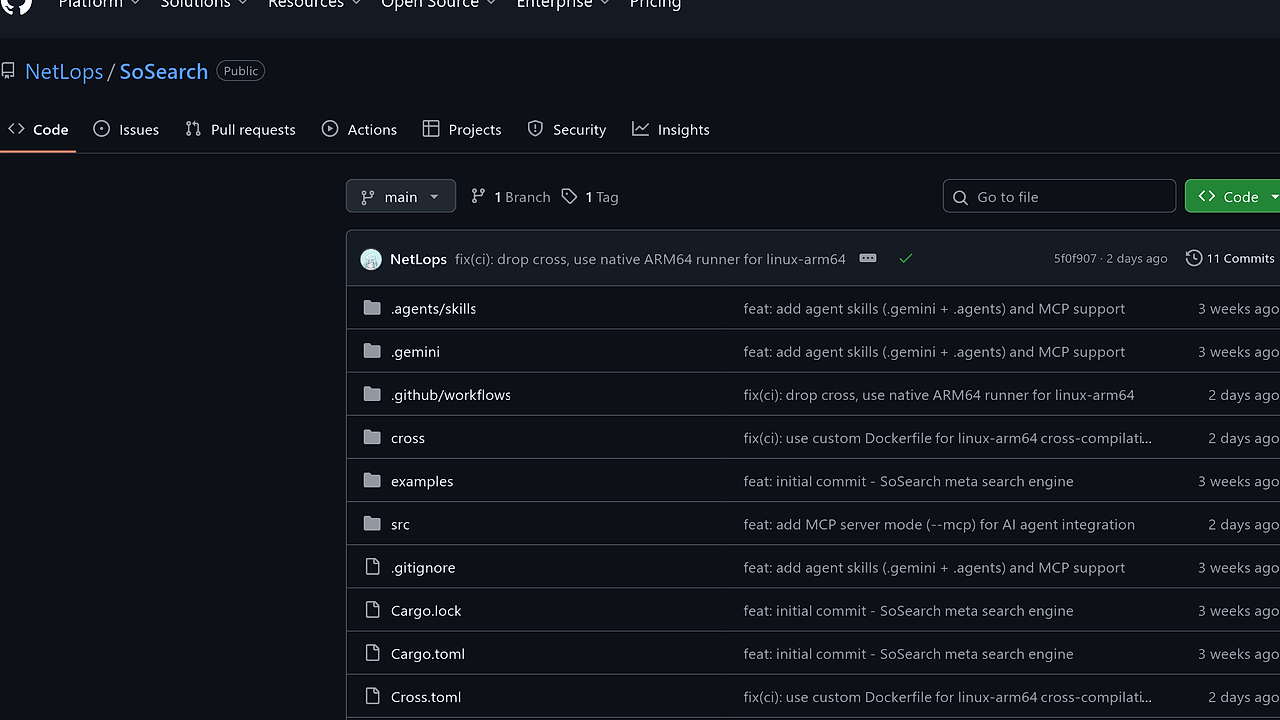Open the .github/workflows folder
The image size is (1280, 720).
click(x=451, y=394)
